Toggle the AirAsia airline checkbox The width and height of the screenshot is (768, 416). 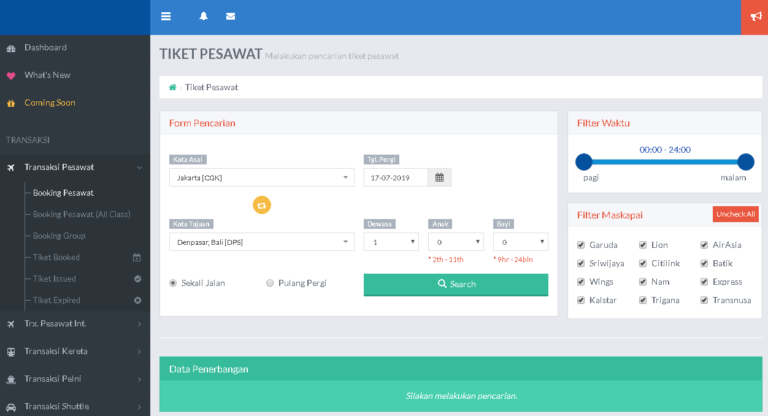(x=706, y=244)
